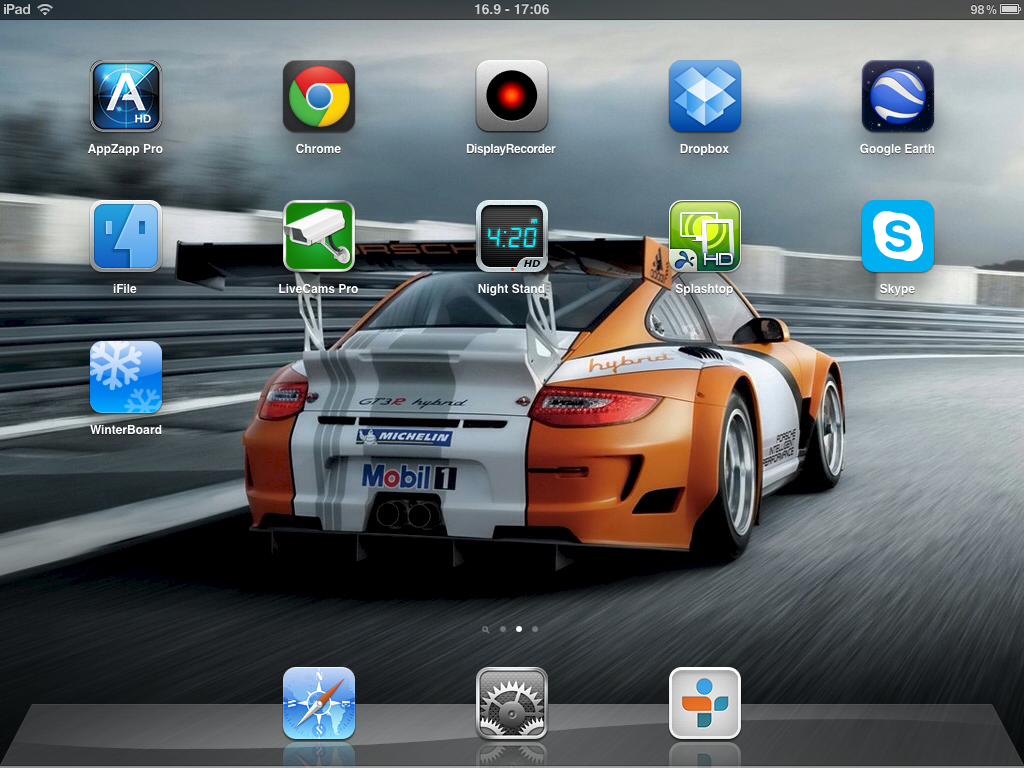Launch the Chrome browser icon
The height and width of the screenshot is (768, 1024).
319,96
